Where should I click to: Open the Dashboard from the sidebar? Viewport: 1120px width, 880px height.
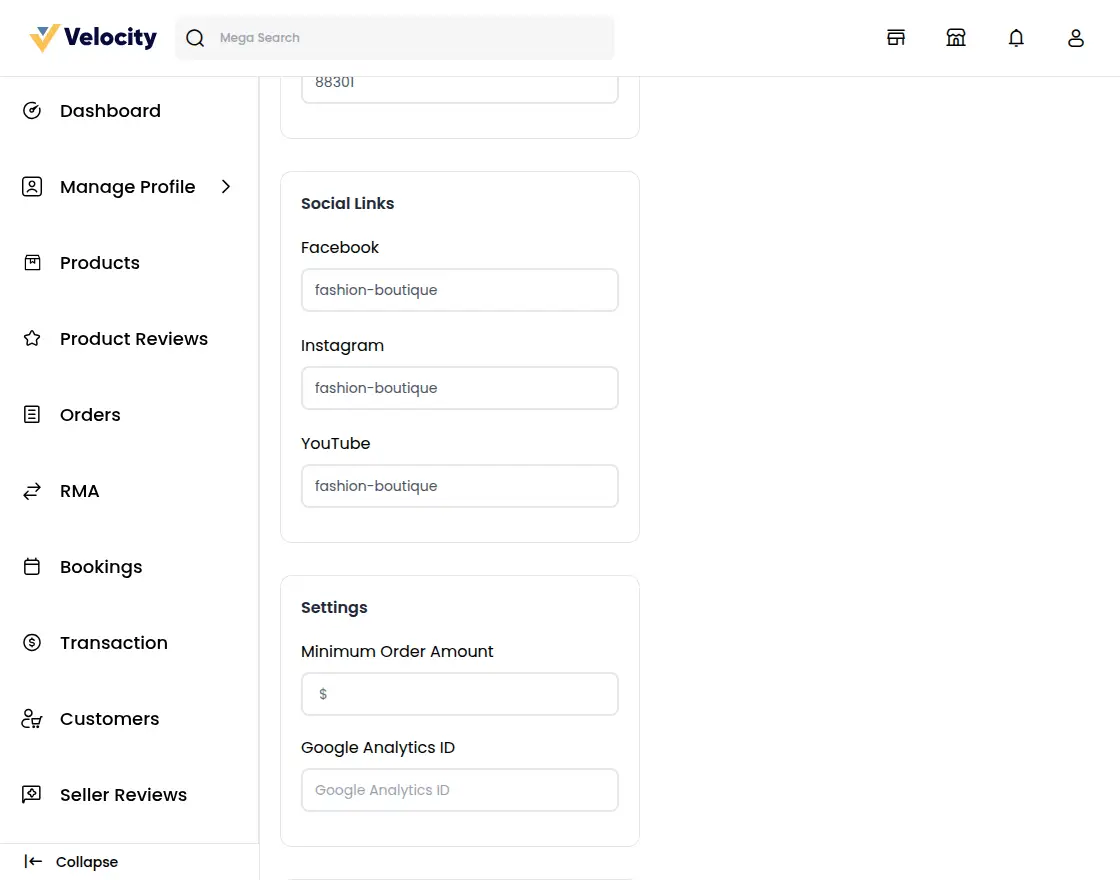click(110, 110)
